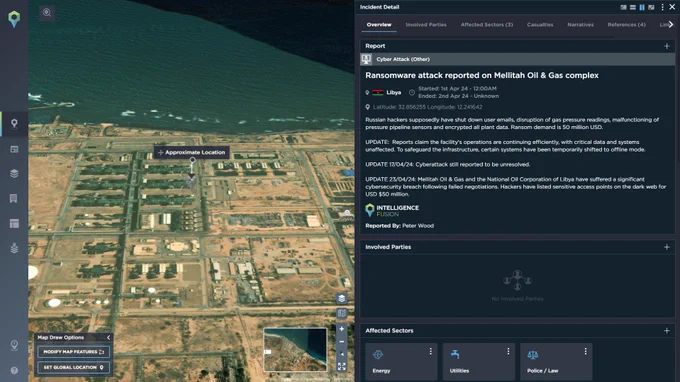Expand the Report section plus button
680x382 pixels.
(667, 46)
